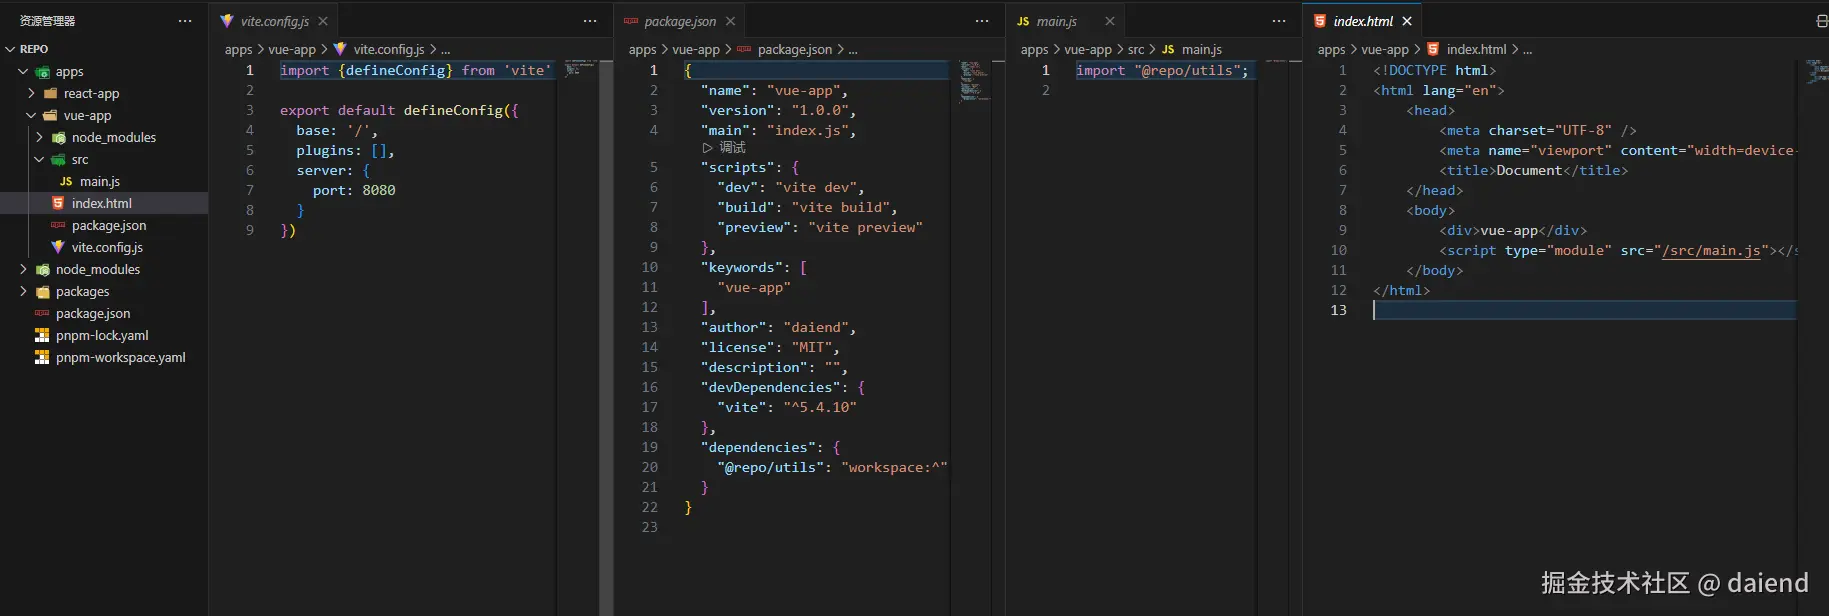Click the pnpm-workspace.yaml file icon
Screen dimensions: 1829x616
click(x=42, y=357)
